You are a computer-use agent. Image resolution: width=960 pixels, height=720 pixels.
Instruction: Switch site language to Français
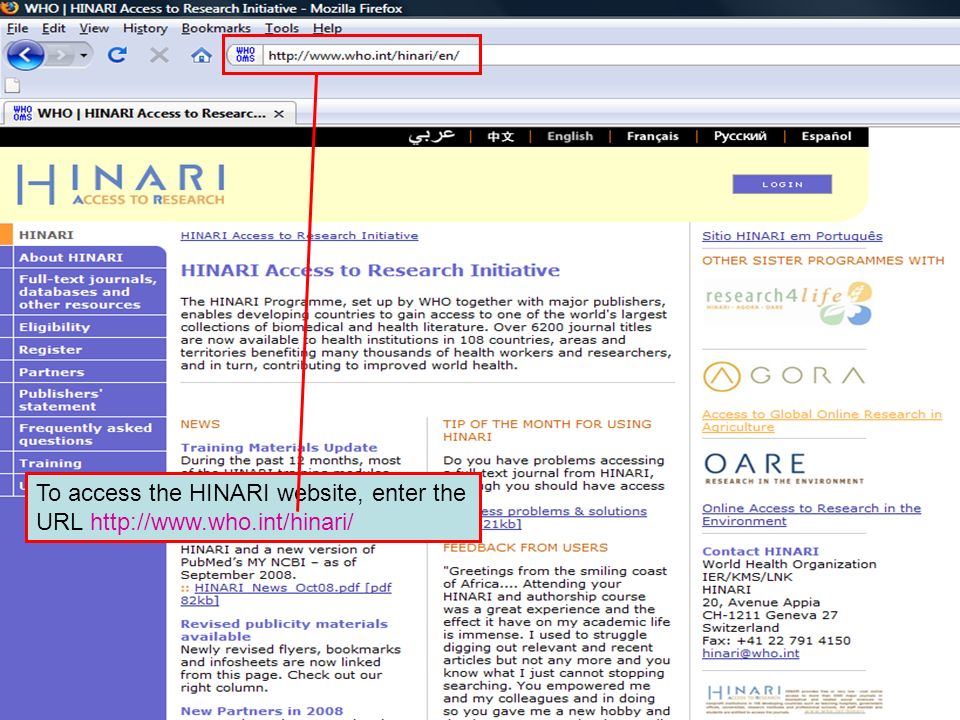point(653,137)
